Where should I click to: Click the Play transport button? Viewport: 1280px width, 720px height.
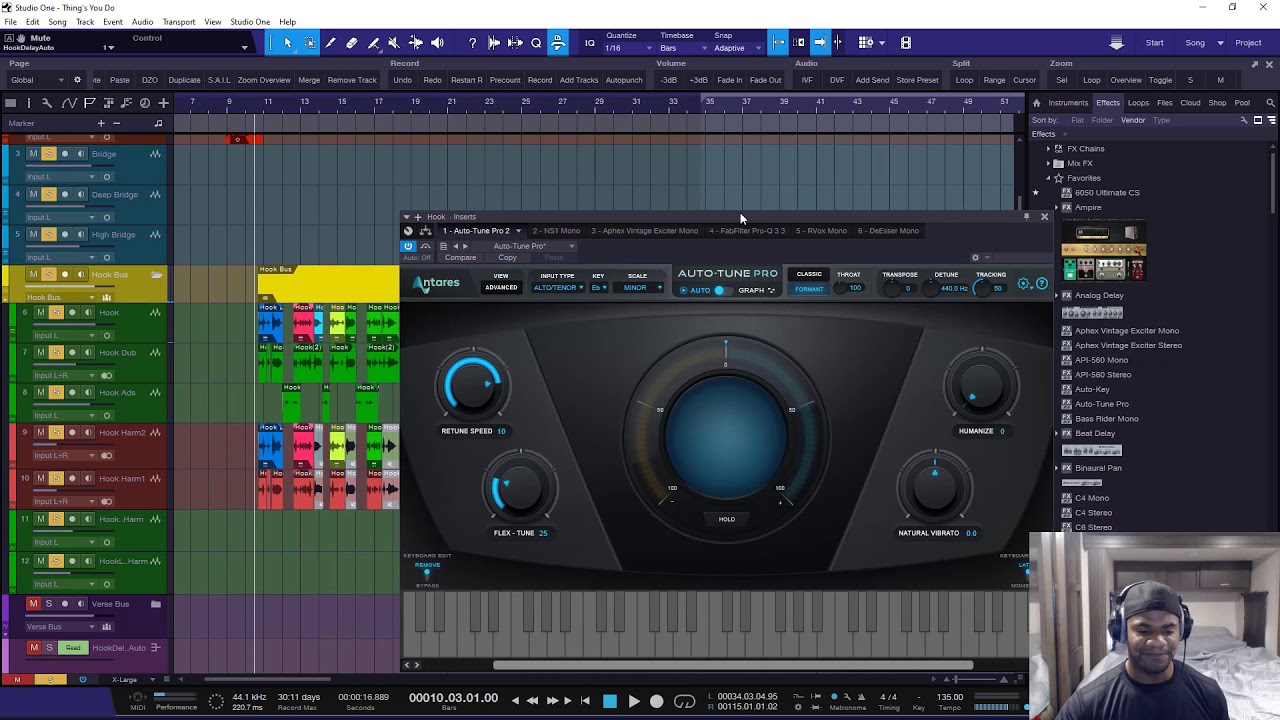click(x=633, y=701)
